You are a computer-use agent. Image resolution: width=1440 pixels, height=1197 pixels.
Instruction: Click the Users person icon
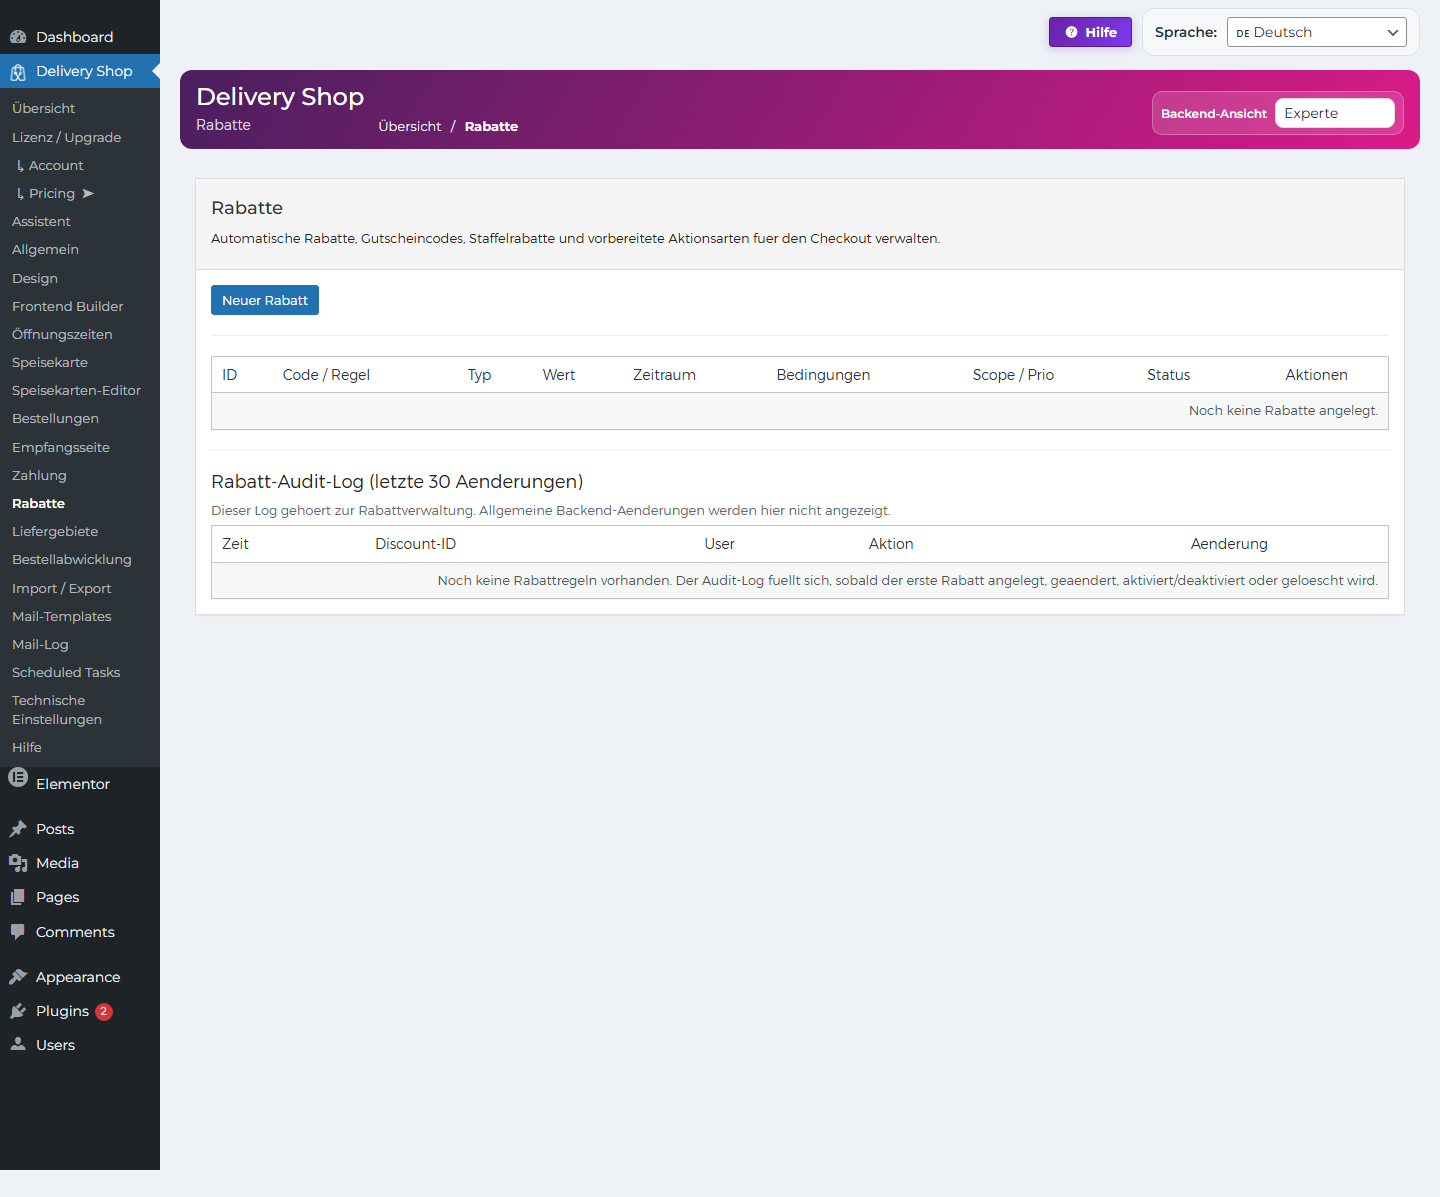(18, 1044)
